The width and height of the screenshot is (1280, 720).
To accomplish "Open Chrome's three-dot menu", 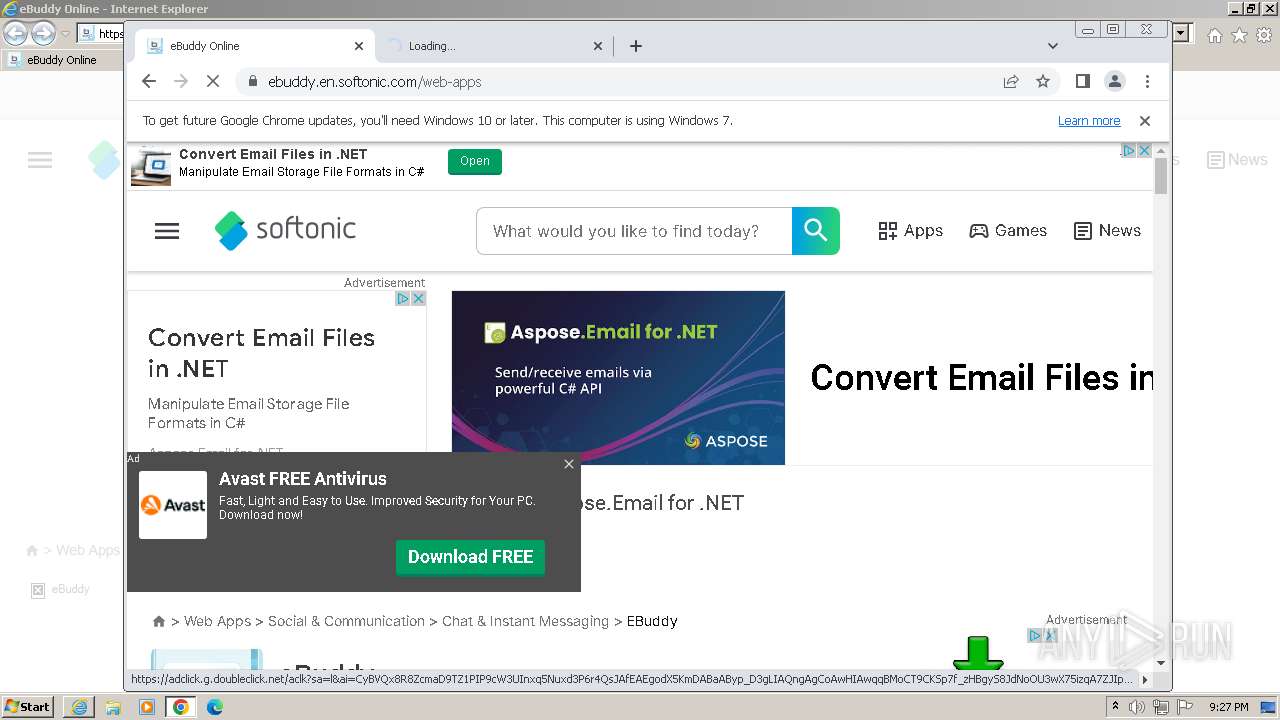I will click(1147, 81).
